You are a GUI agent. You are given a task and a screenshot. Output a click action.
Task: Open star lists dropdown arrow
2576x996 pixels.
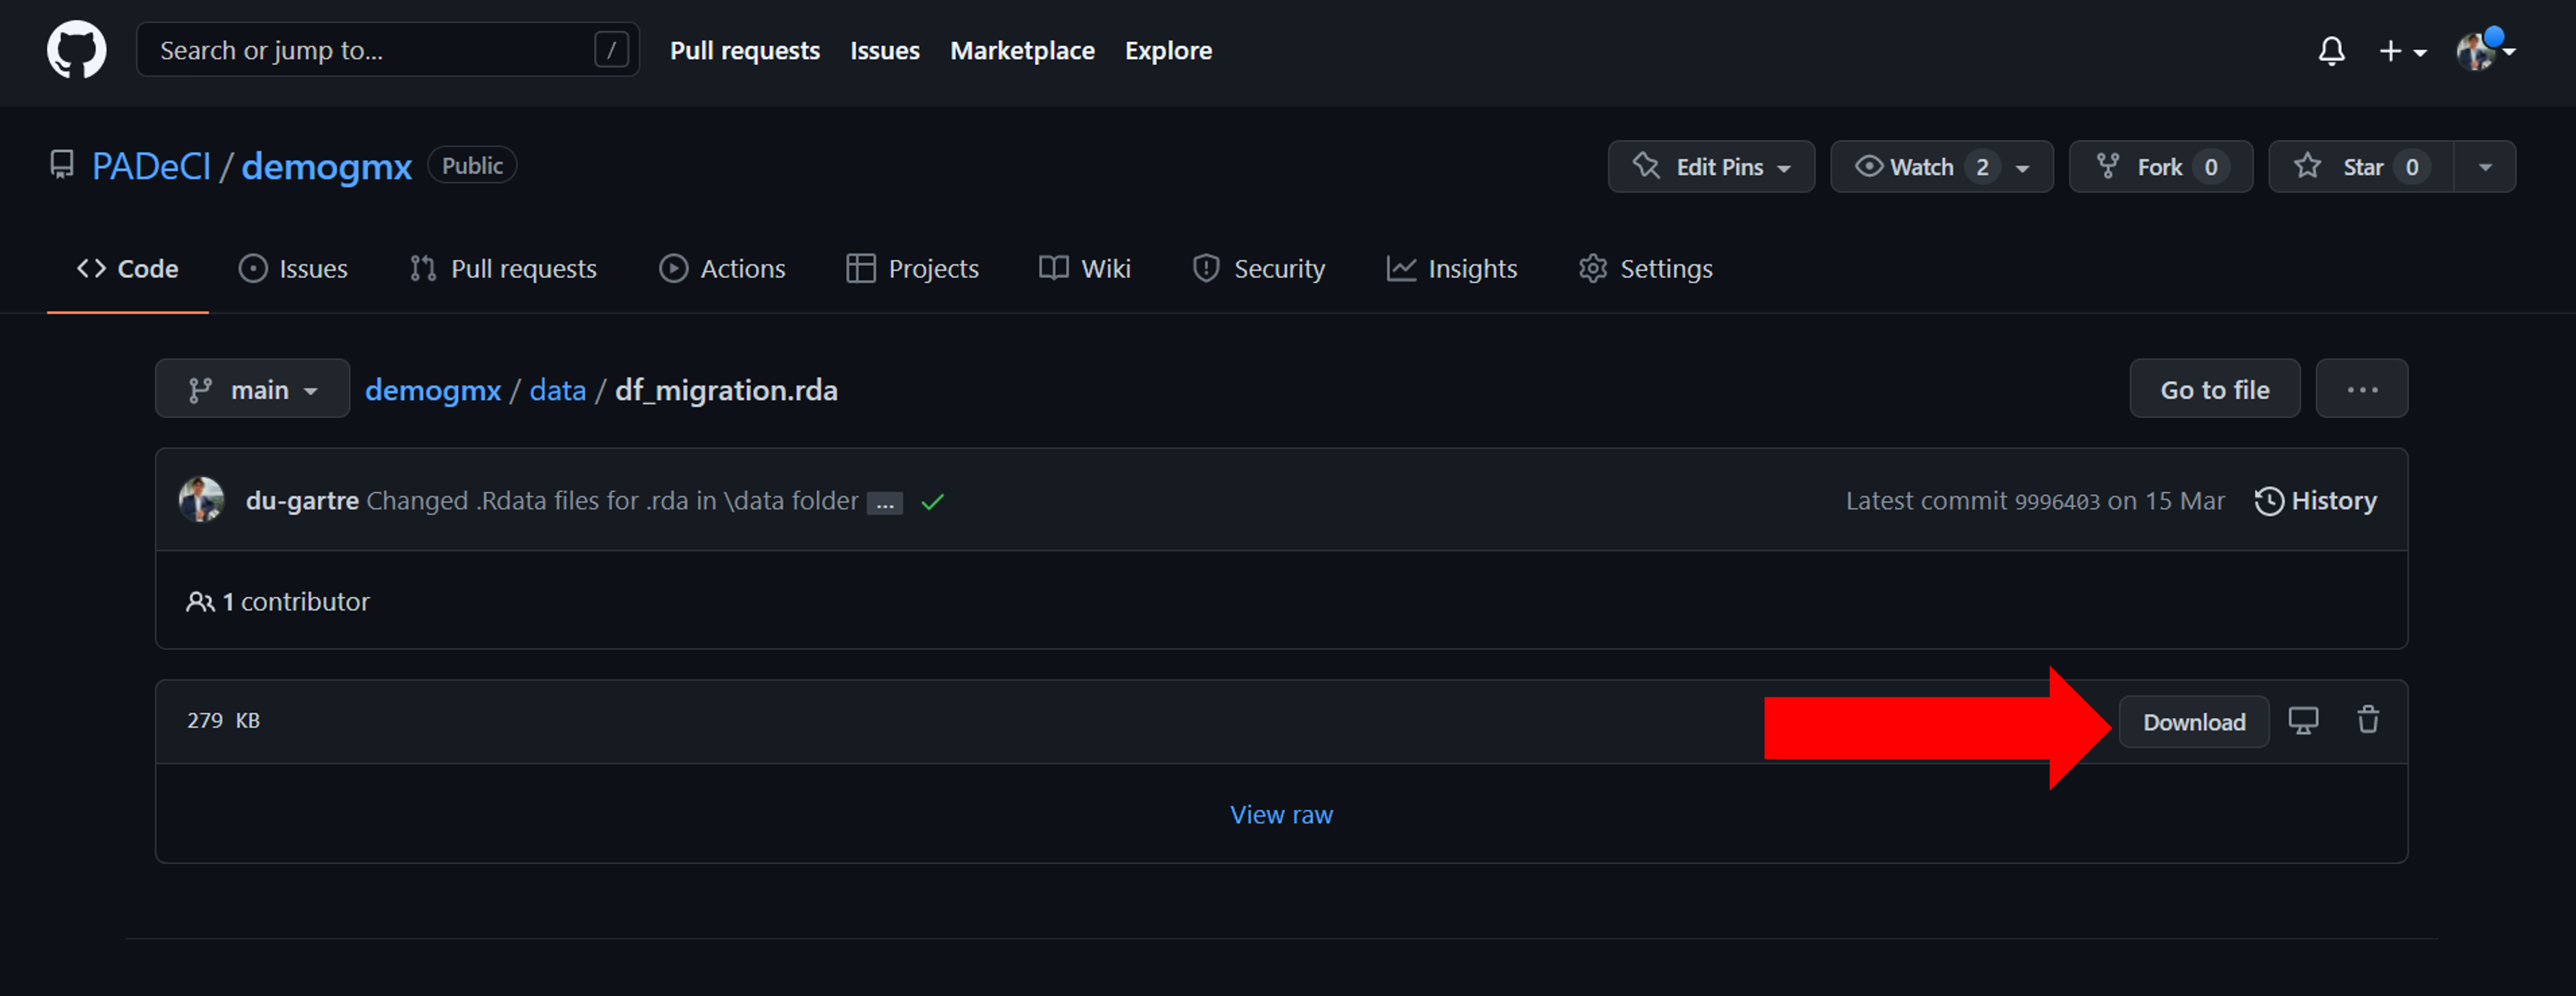(x=2484, y=167)
